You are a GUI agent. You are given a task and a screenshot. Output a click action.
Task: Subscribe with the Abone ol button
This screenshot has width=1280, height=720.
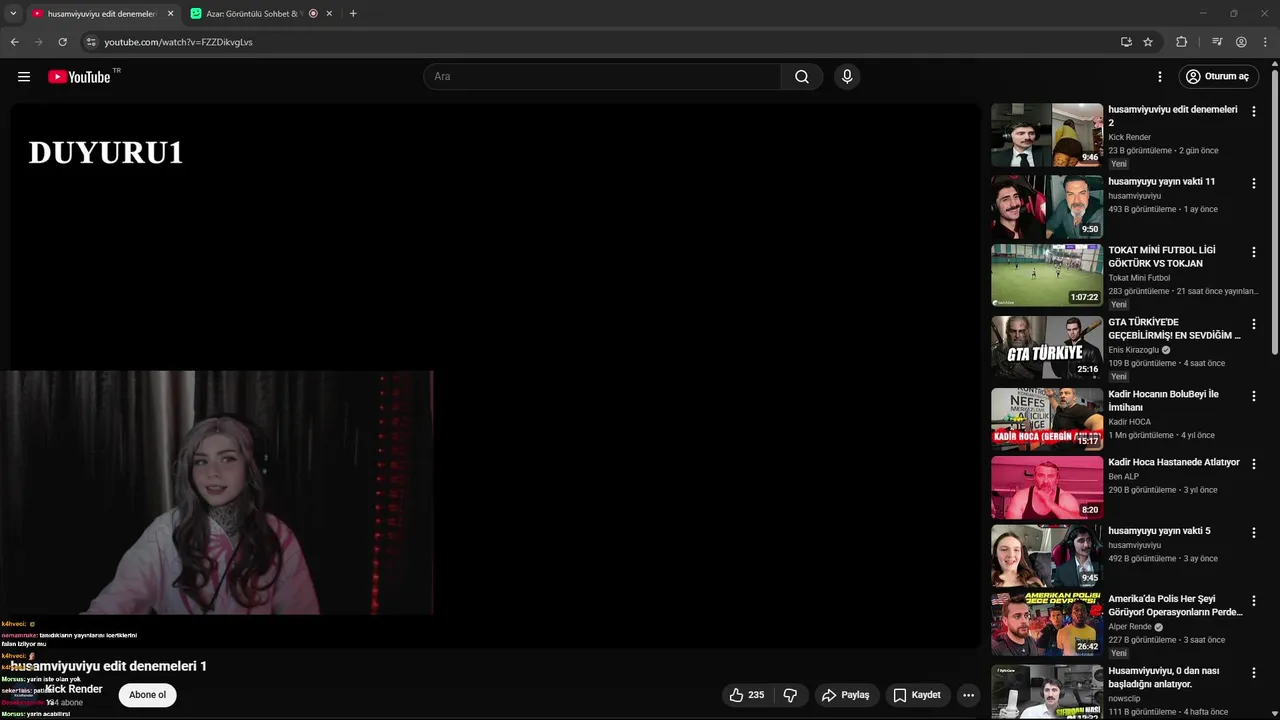tap(147, 695)
